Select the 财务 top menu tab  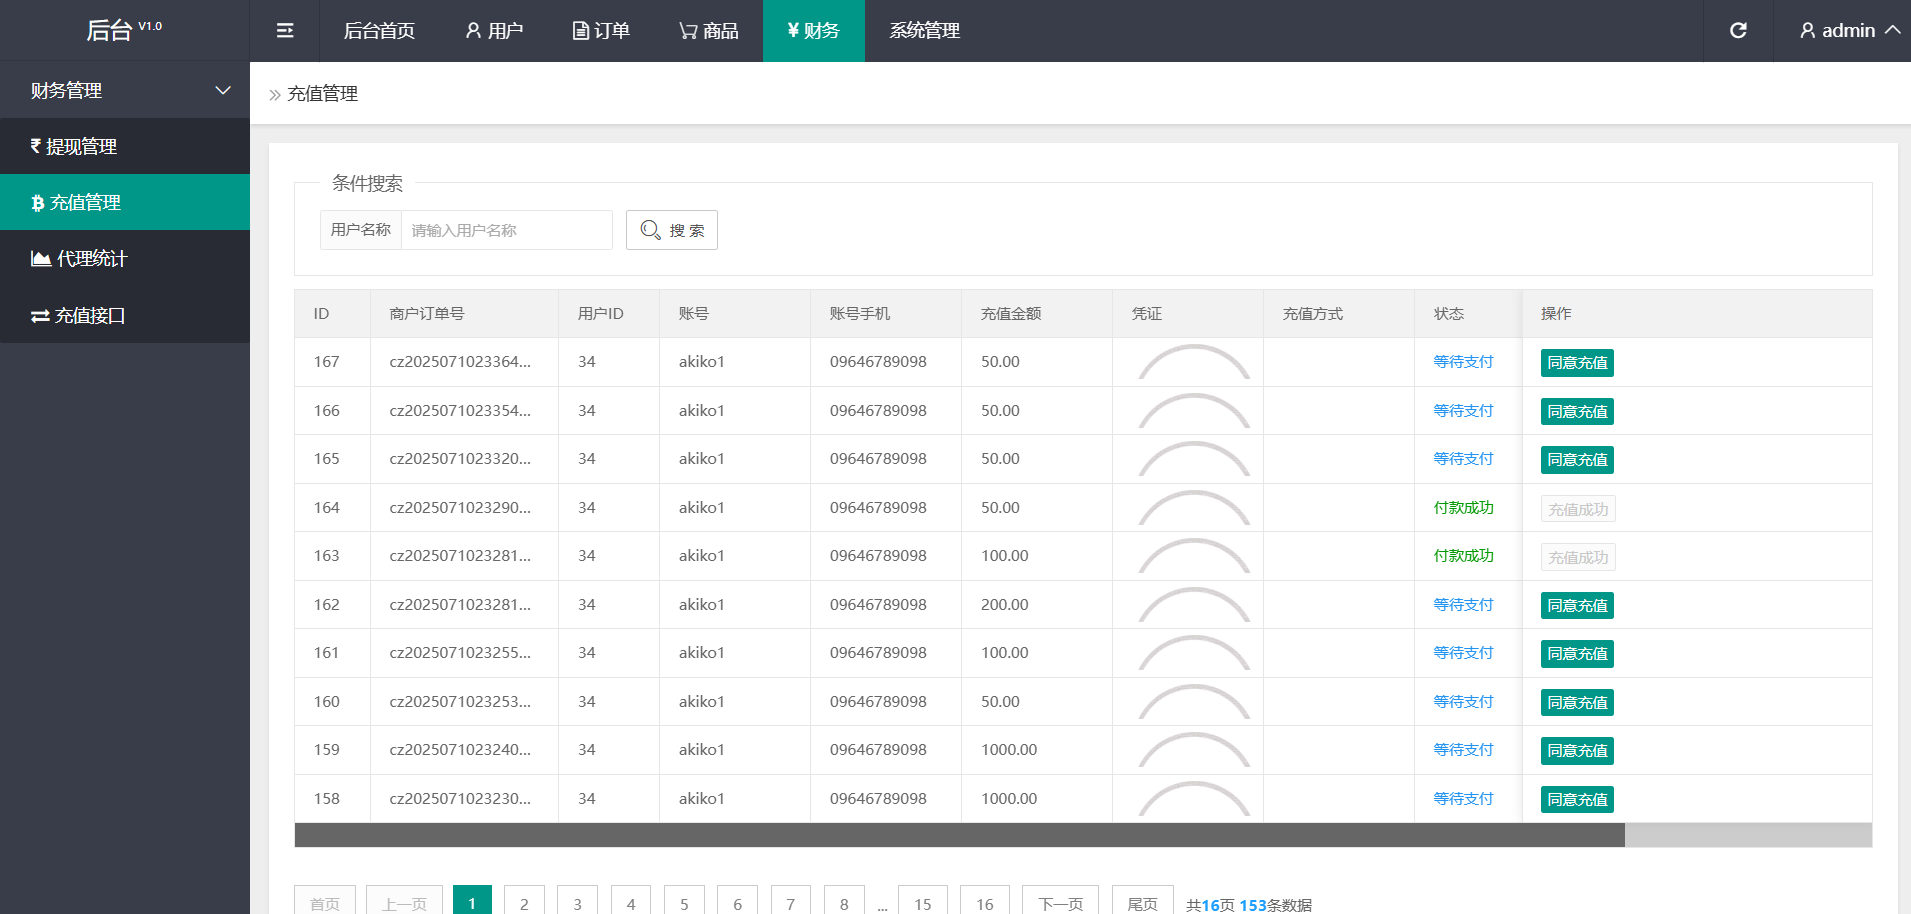[813, 31]
